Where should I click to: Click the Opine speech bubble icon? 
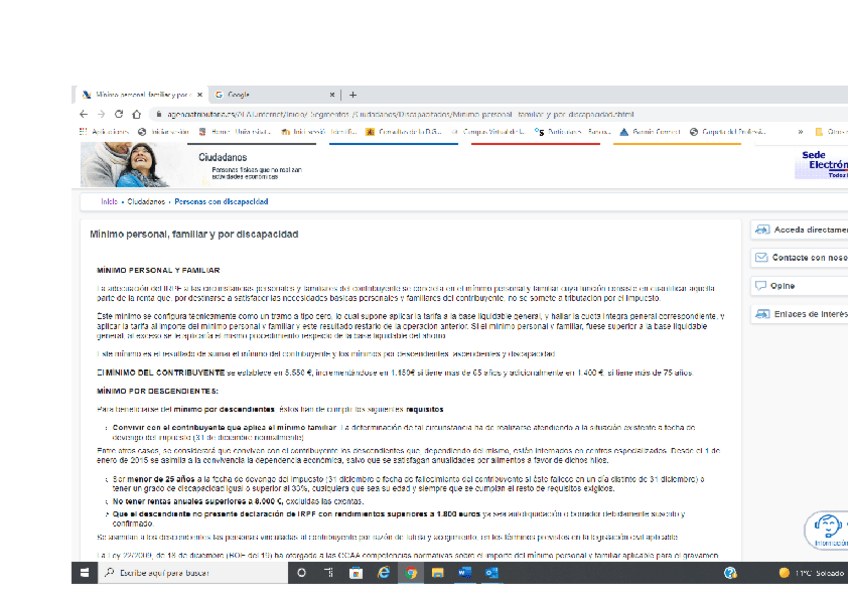click(761, 285)
